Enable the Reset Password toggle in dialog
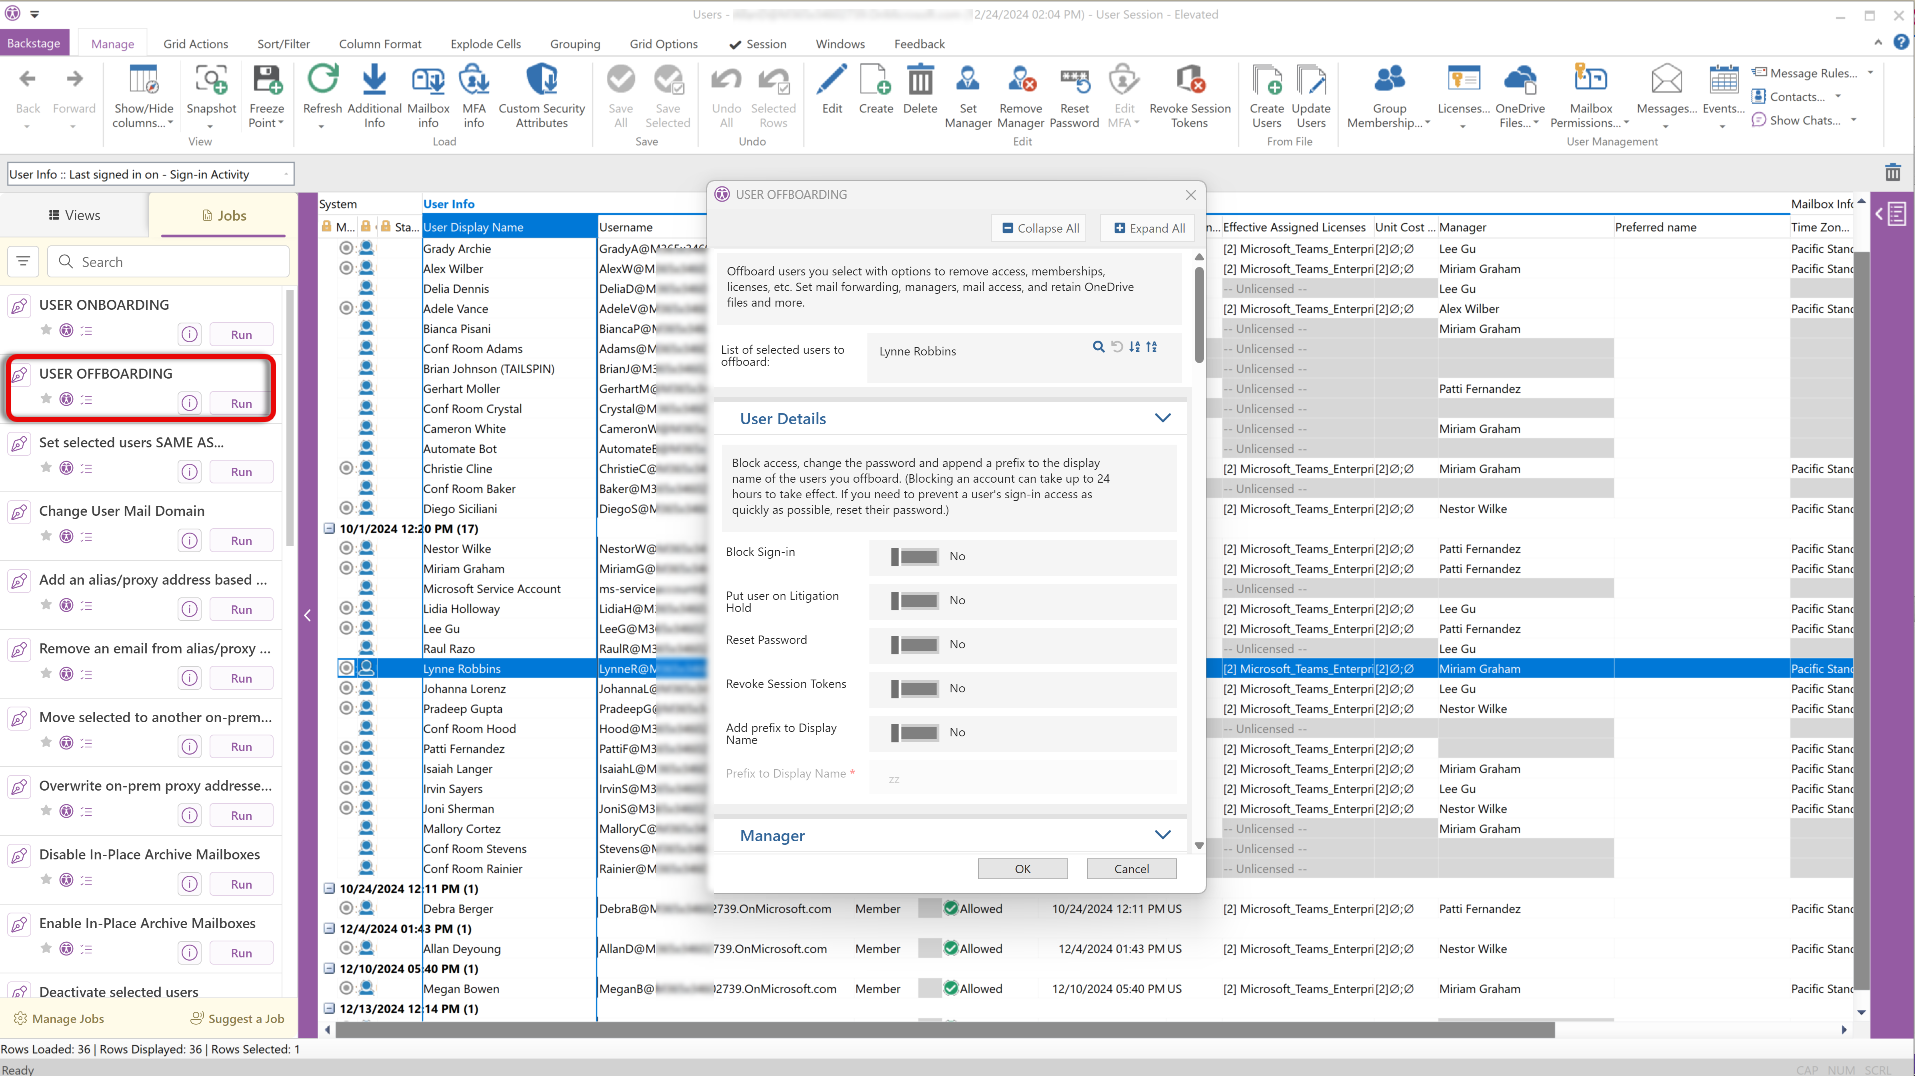The image size is (1915, 1076). [915, 645]
